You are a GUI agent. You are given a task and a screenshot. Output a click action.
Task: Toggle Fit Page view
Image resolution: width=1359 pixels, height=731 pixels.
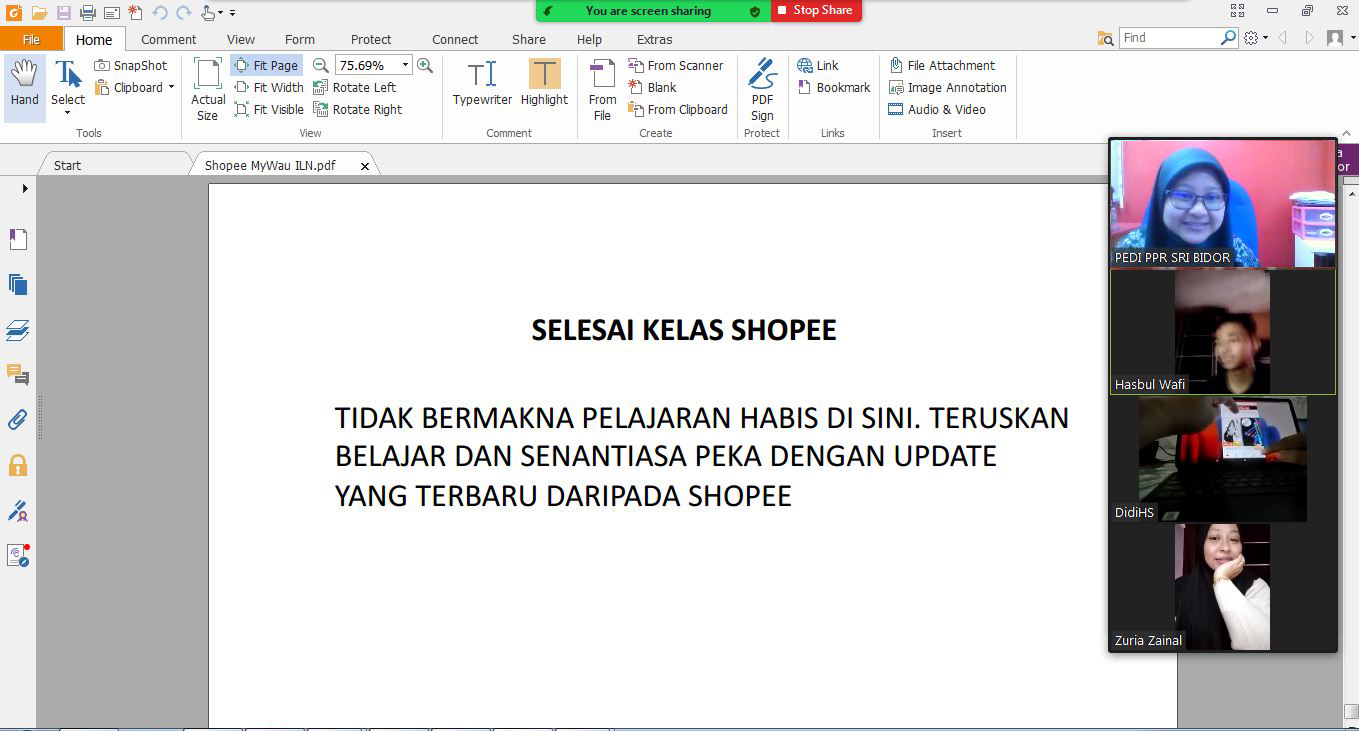pos(267,65)
